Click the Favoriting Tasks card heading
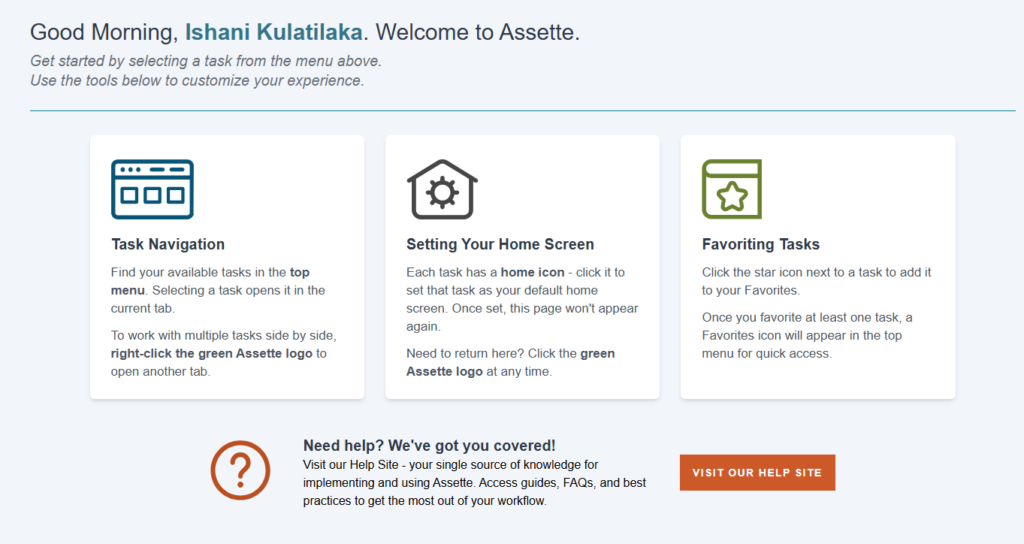Viewport: 1024px width, 544px height. click(x=760, y=244)
